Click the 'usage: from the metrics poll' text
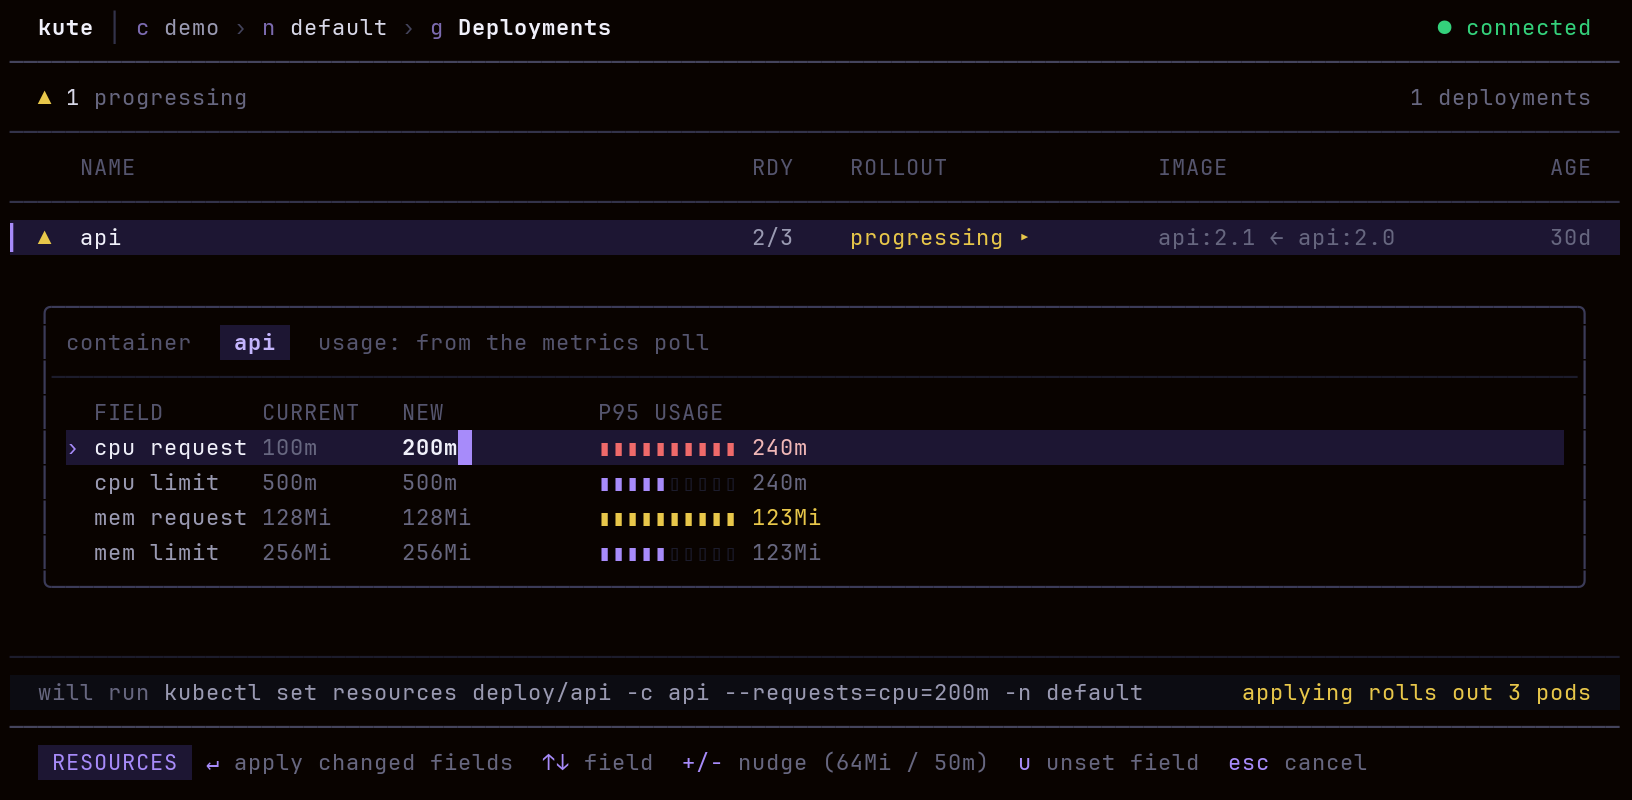The image size is (1632, 800). [x=513, y=343]
